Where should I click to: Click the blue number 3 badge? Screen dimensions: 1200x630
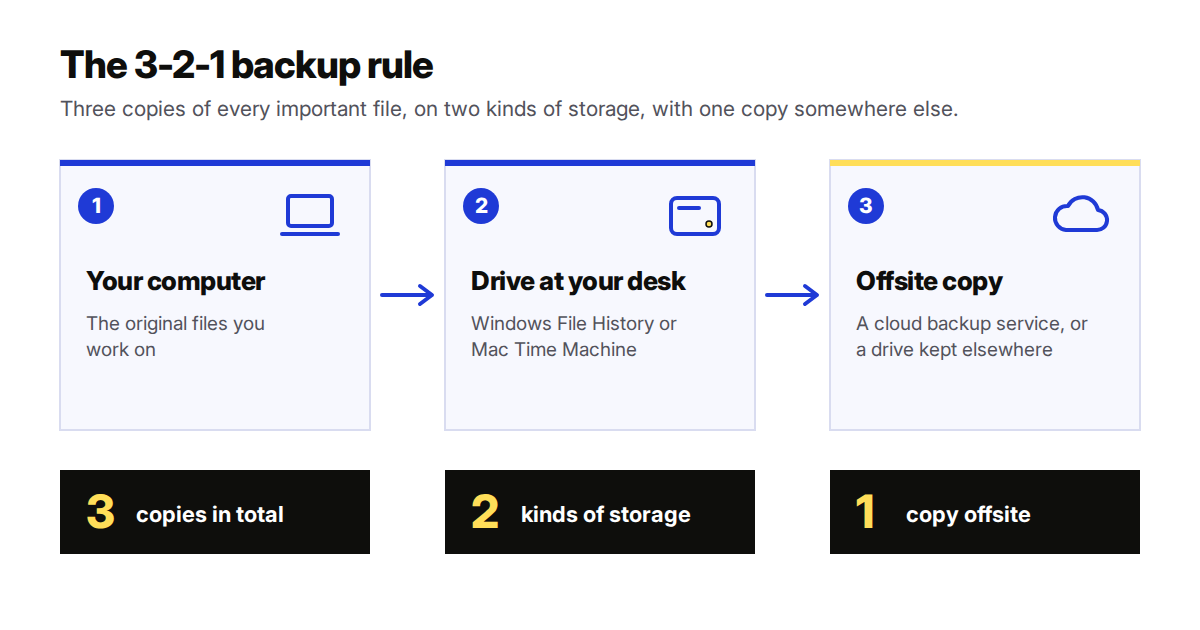coord(866,206)
